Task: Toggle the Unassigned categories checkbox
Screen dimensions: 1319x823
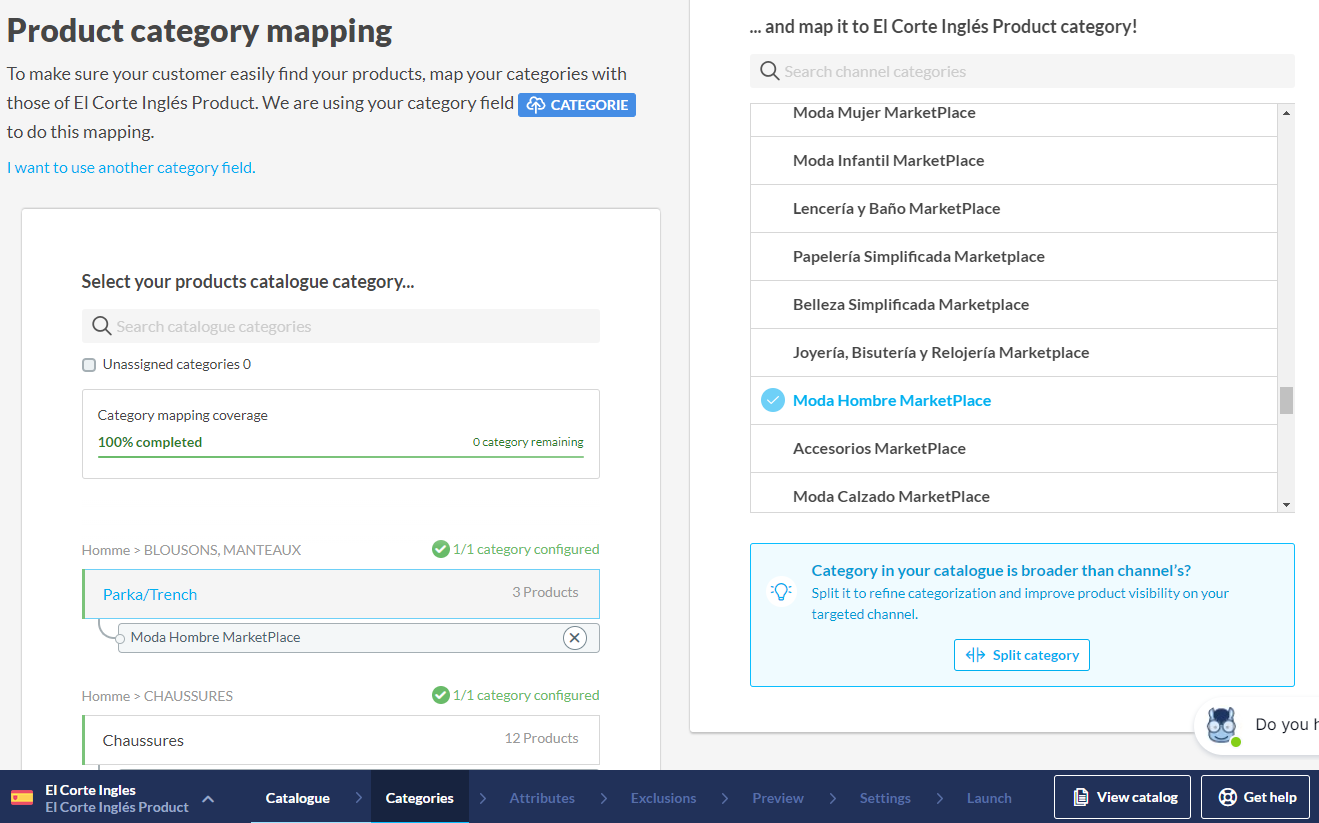Action: [x=89, y=365]
